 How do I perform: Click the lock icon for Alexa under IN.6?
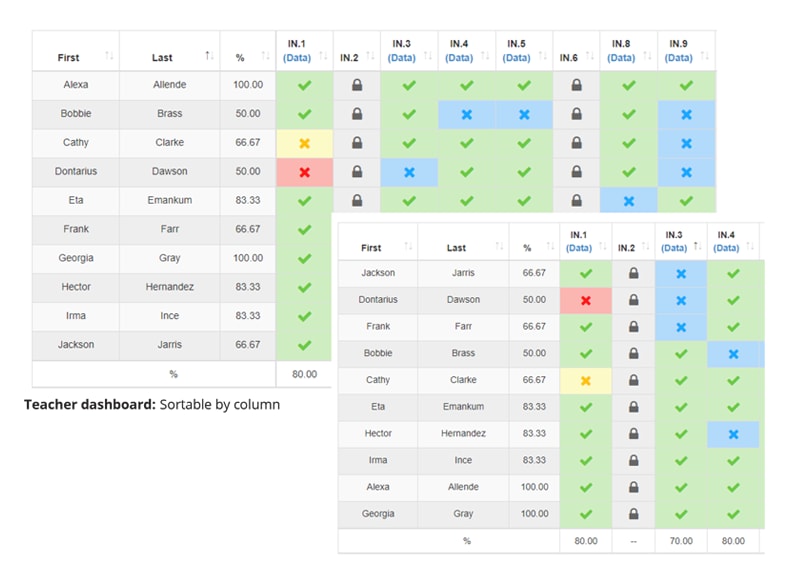(x=576, y=86)
